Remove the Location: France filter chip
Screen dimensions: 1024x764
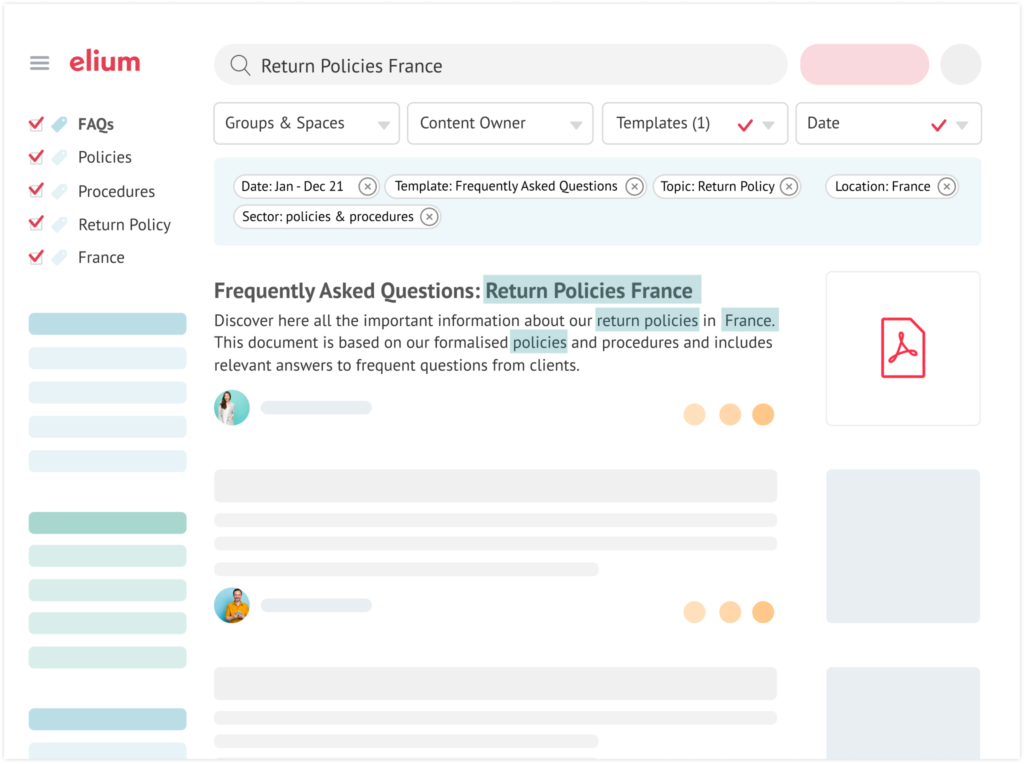947,186
